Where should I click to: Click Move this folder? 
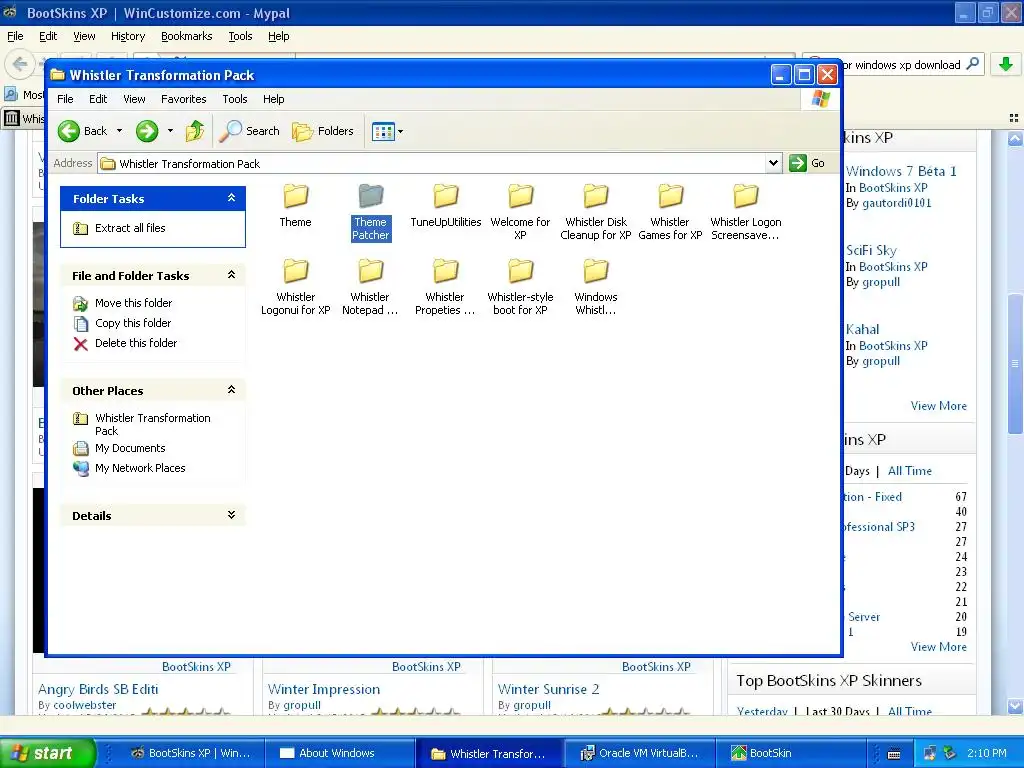point(122,303)
